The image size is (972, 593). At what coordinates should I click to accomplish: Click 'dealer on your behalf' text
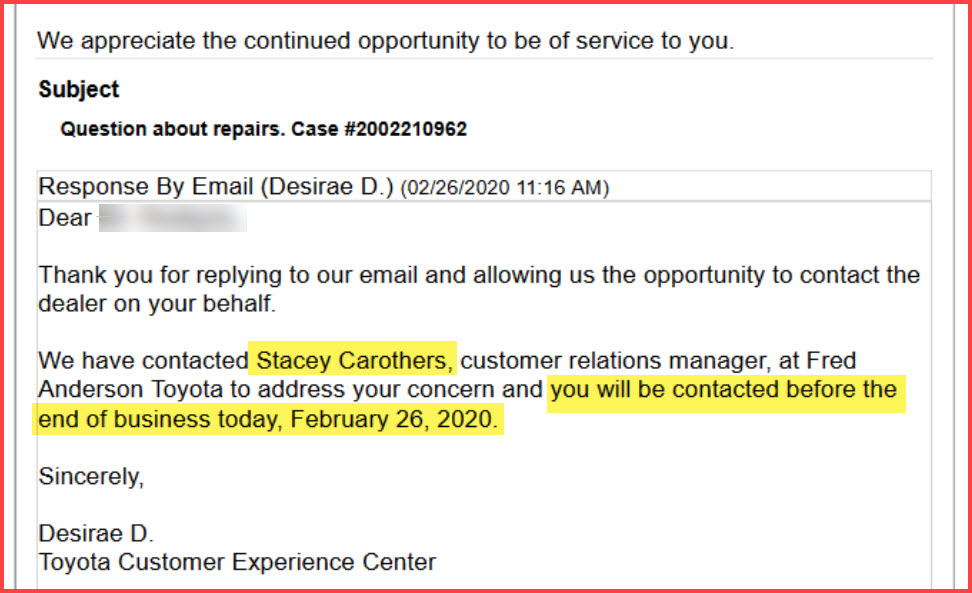(157, 304)
